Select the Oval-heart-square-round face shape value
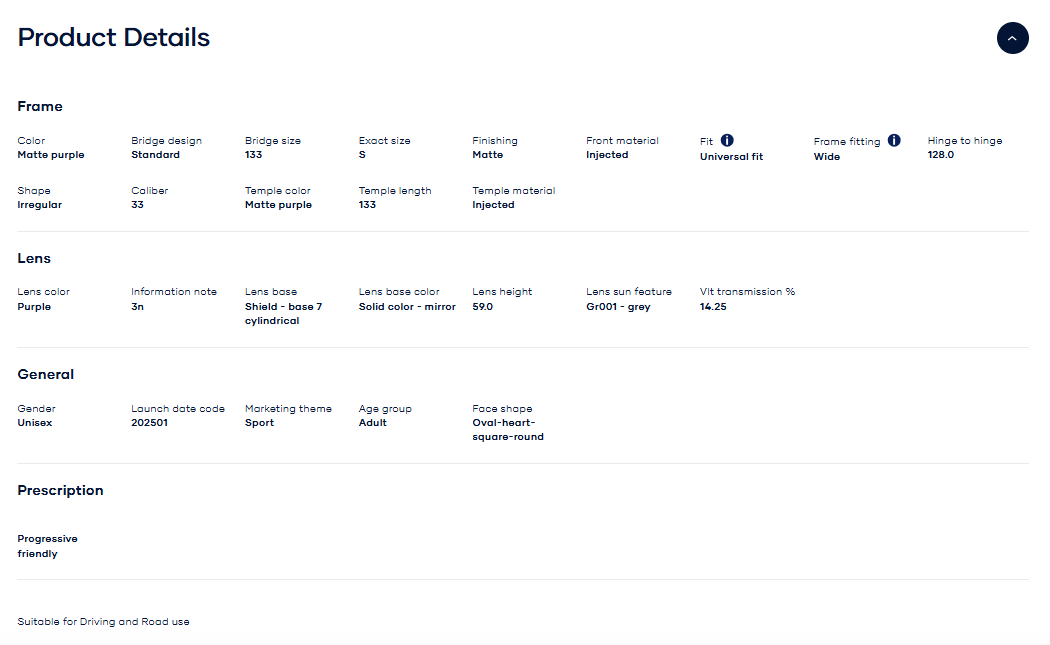 click(507, 430)
